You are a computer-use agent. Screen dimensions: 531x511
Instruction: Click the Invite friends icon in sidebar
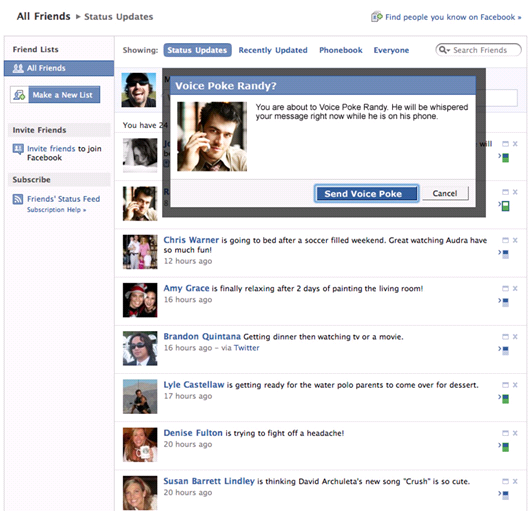18,149
